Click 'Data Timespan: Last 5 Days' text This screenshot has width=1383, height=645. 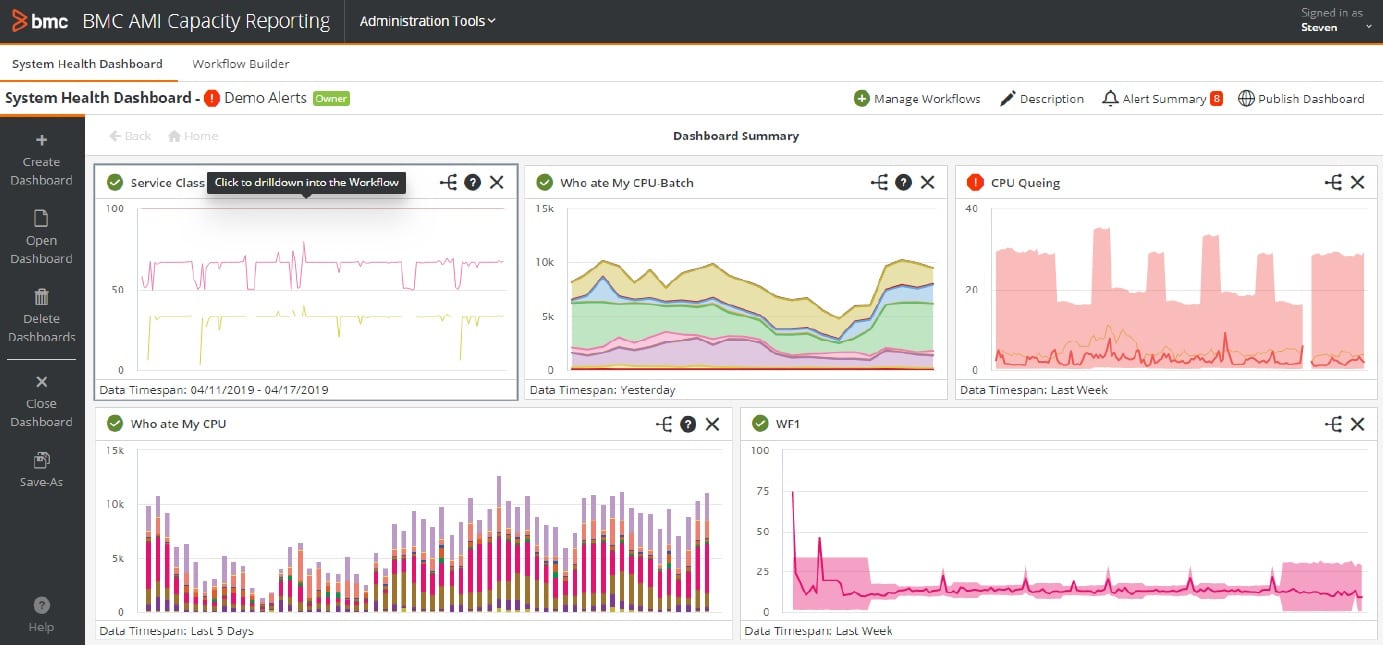(x=176, y=631)
